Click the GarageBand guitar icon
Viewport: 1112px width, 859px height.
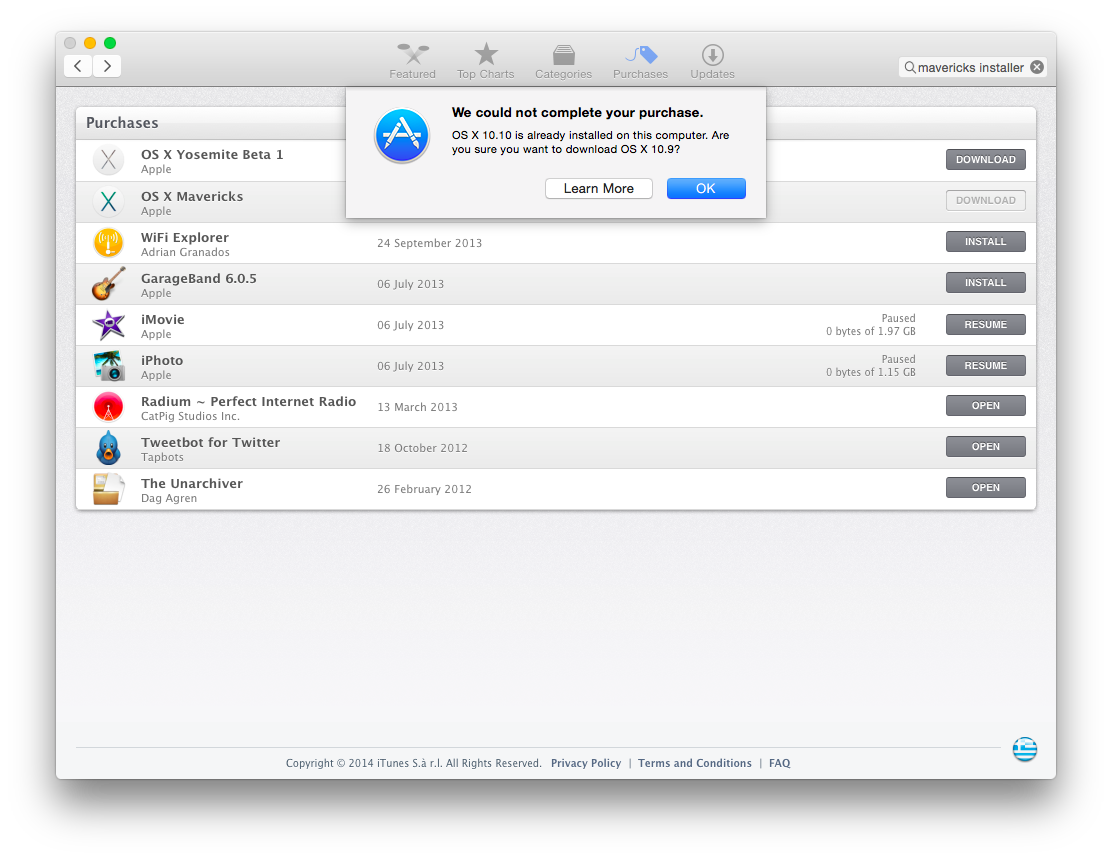(x=109, y=284)
